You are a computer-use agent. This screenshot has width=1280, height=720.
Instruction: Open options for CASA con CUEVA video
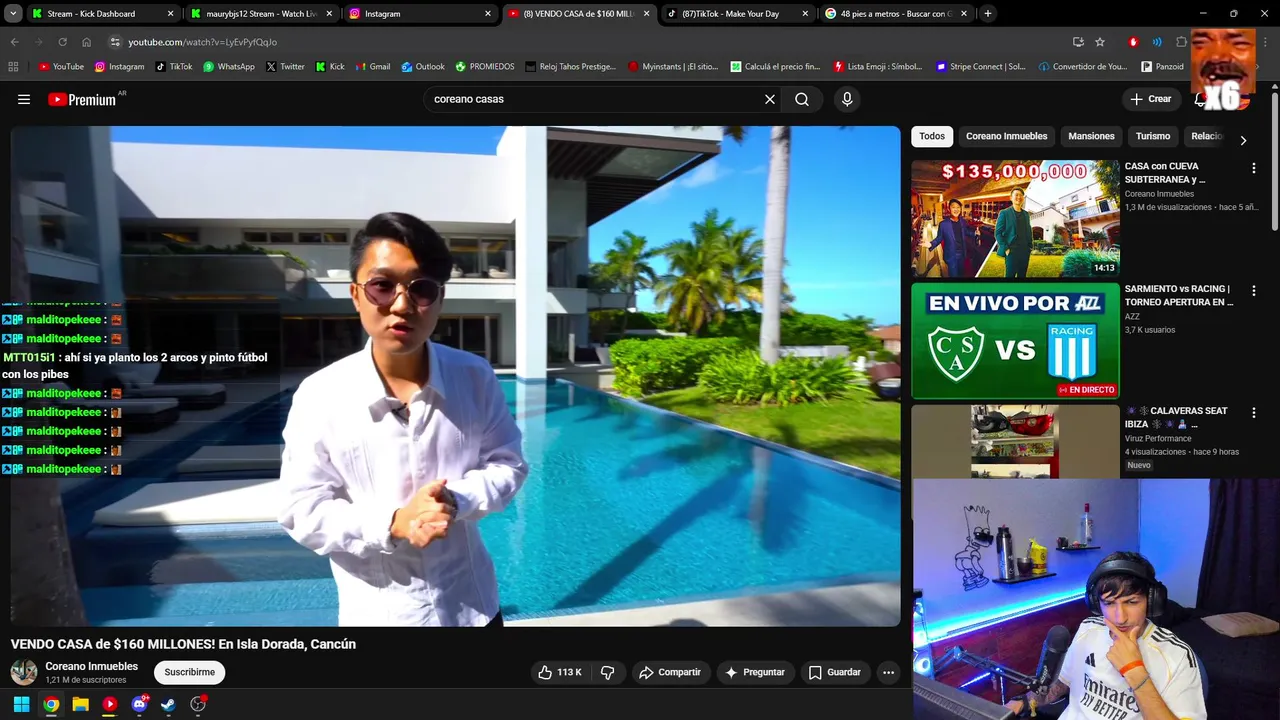coord(1253,168)
